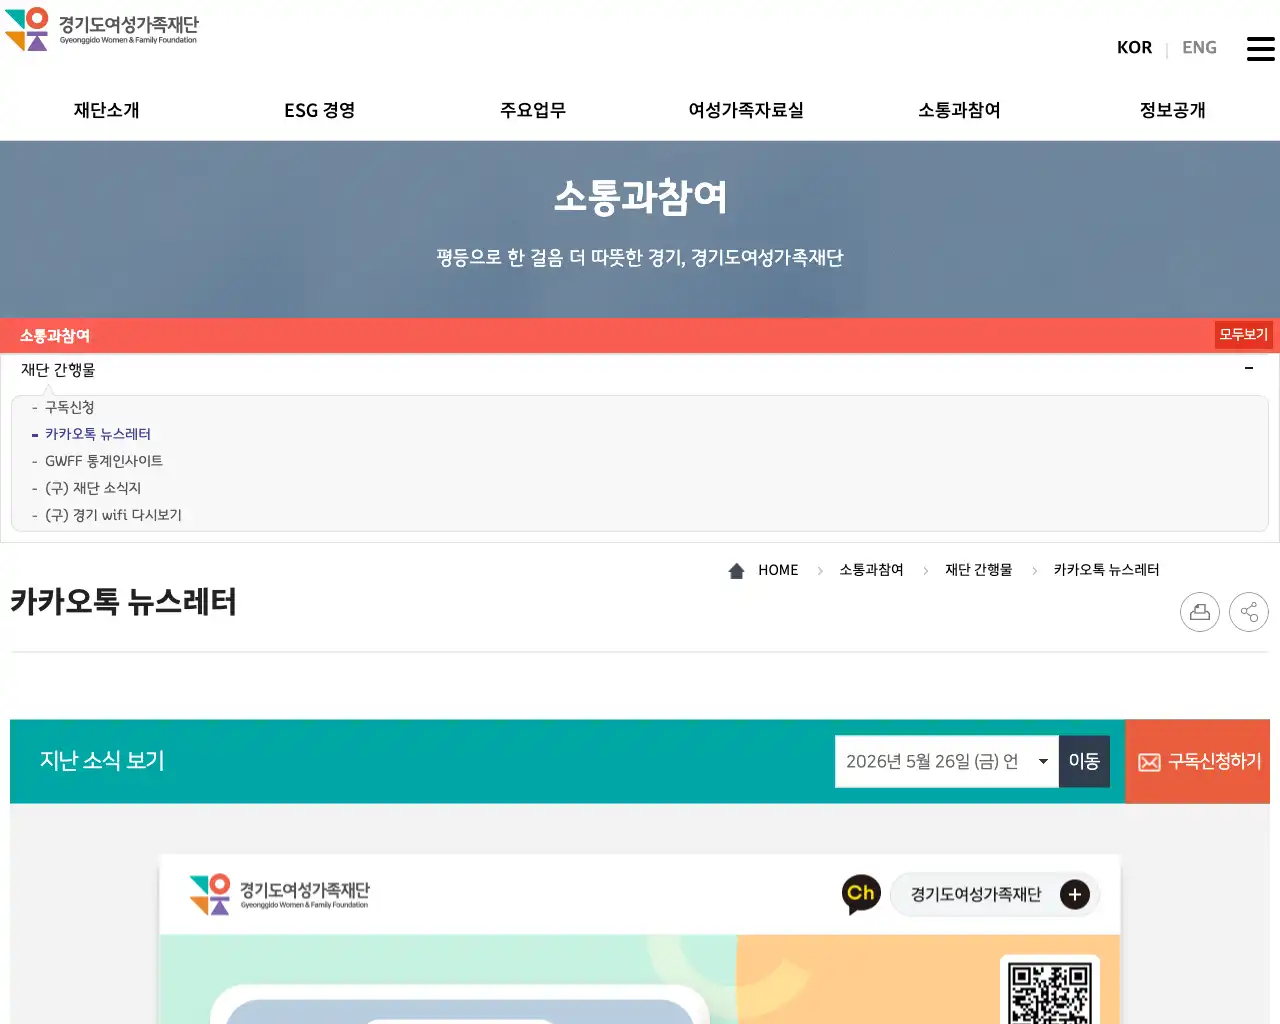This screenshot has height=1024, width=1280.
Task: Open the past newsletter date dropdown
Action: [x=947, y=761]
